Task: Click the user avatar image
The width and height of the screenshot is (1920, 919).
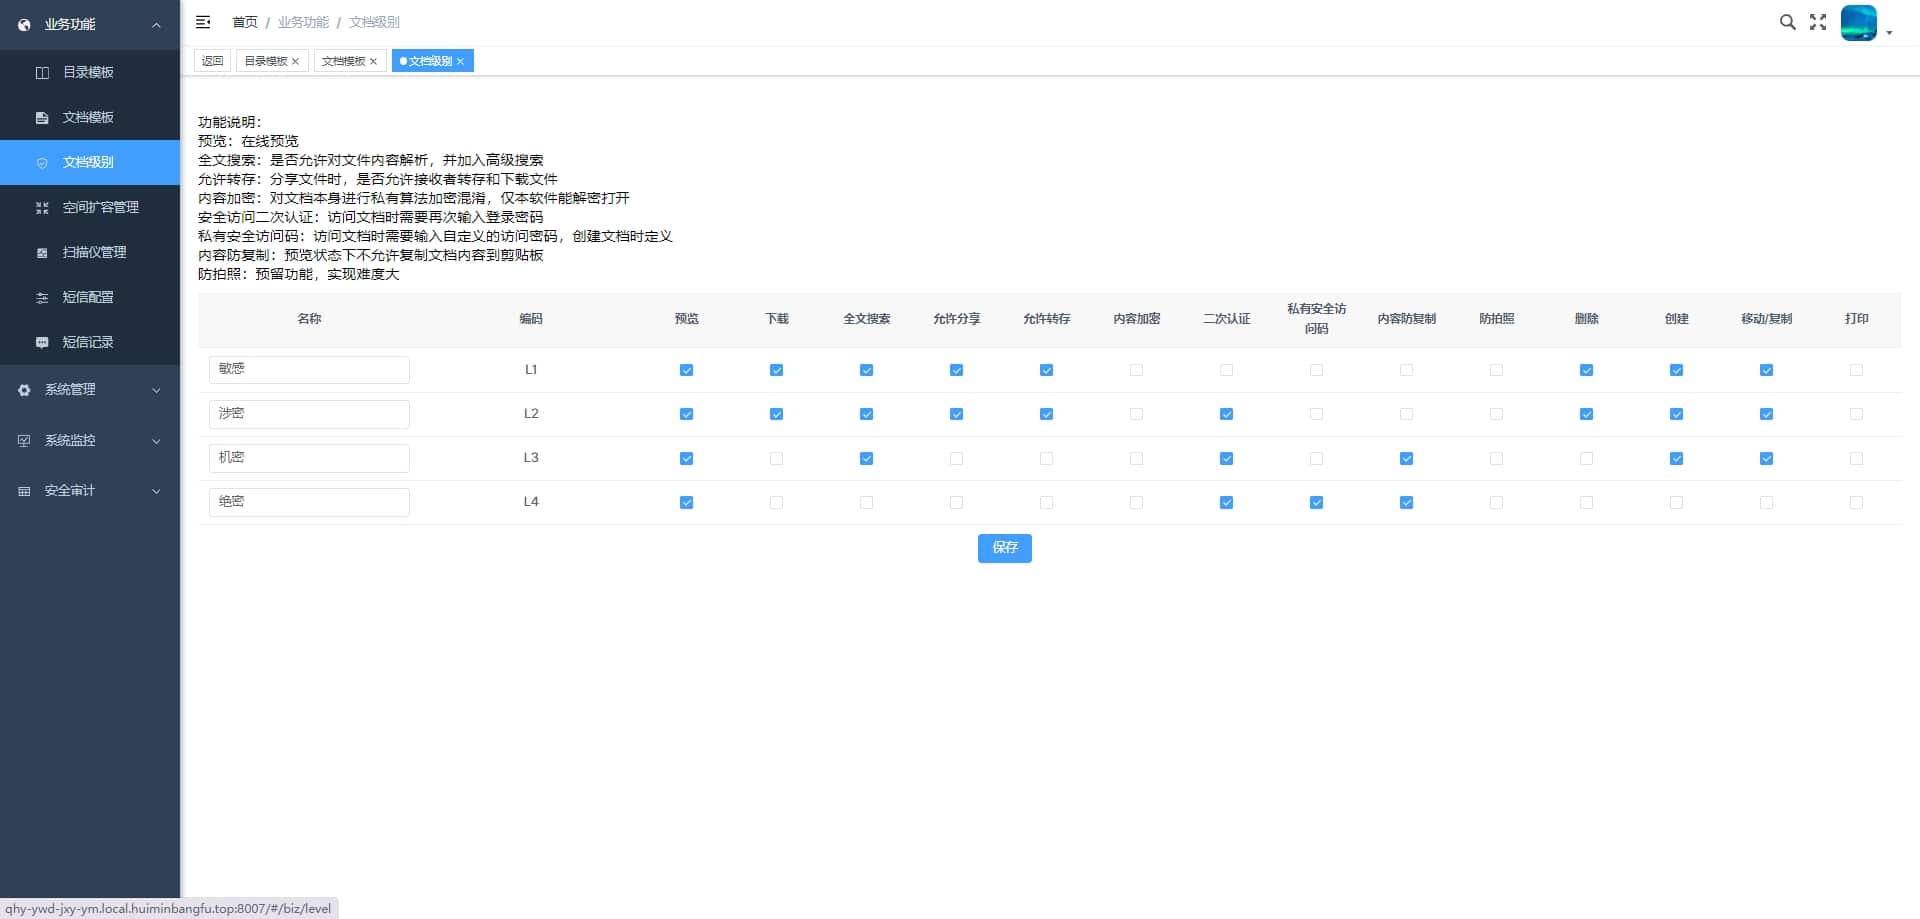Action: pyautogui.click(x=1858, y=22)
